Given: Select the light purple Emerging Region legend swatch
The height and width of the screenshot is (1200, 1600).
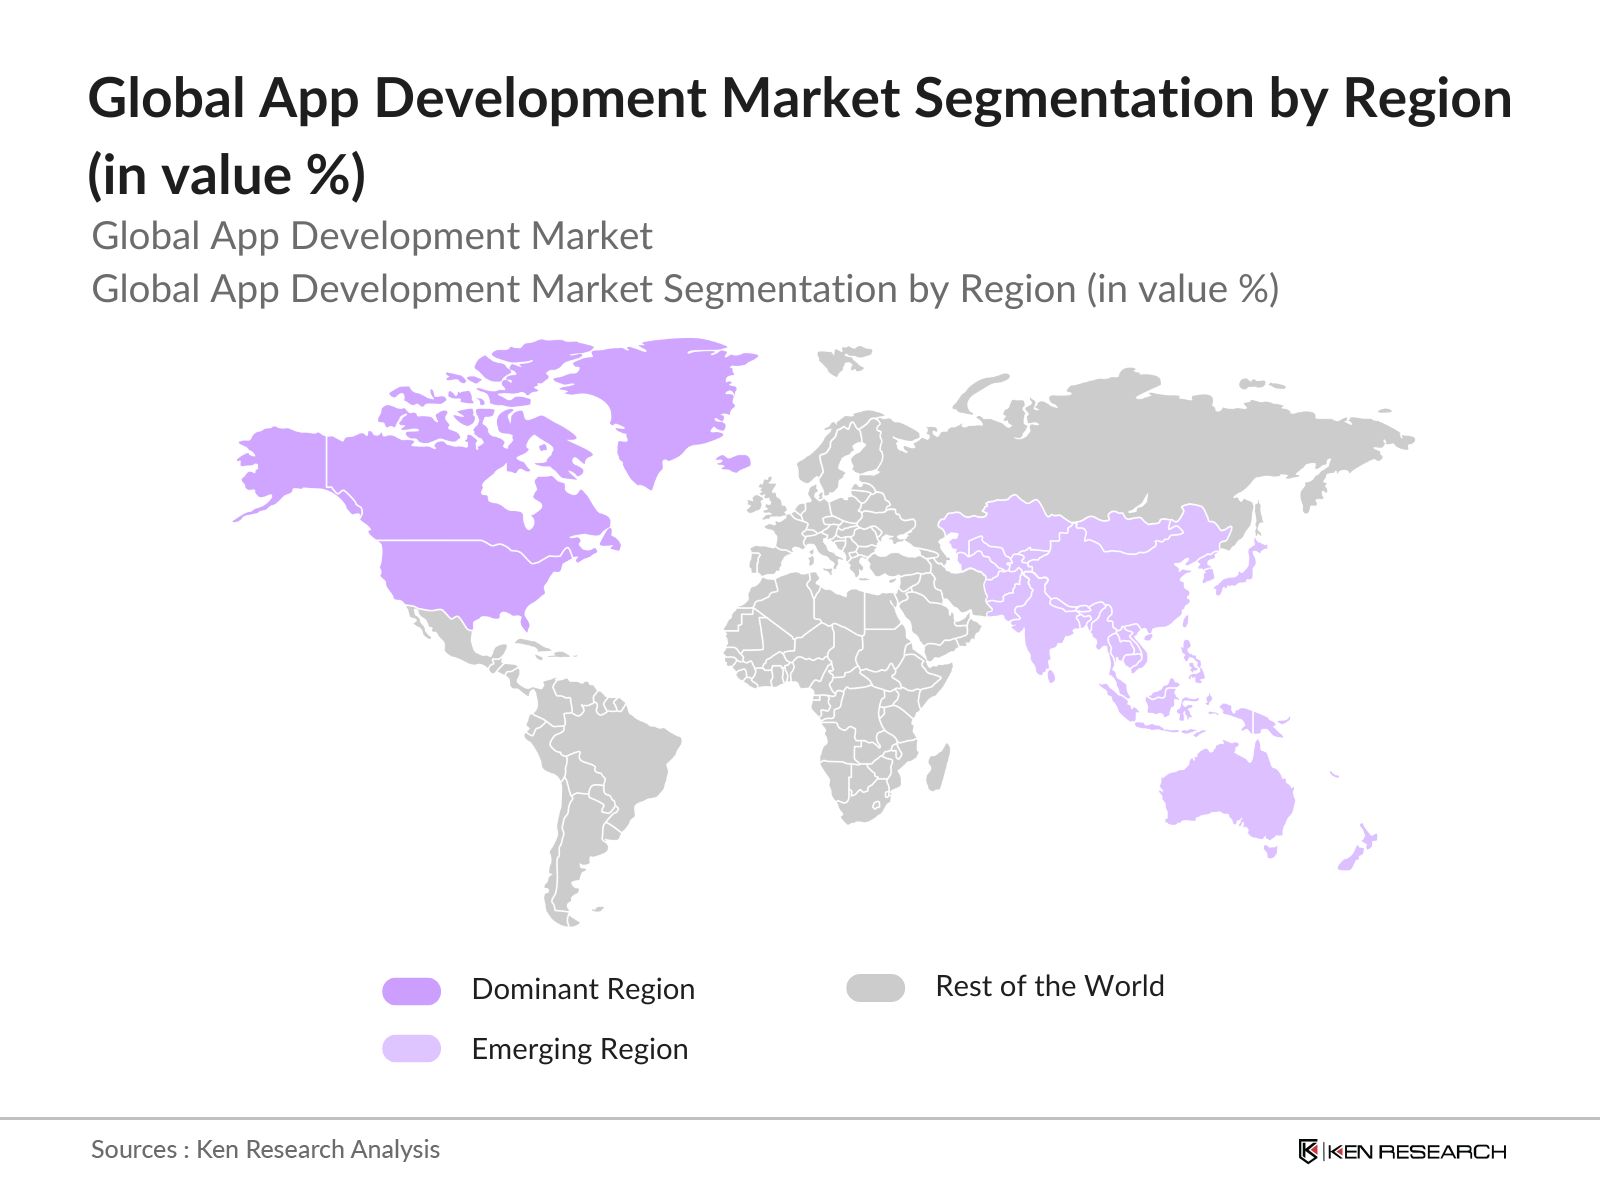Looking at the screenshot, I should point(410,1049).
